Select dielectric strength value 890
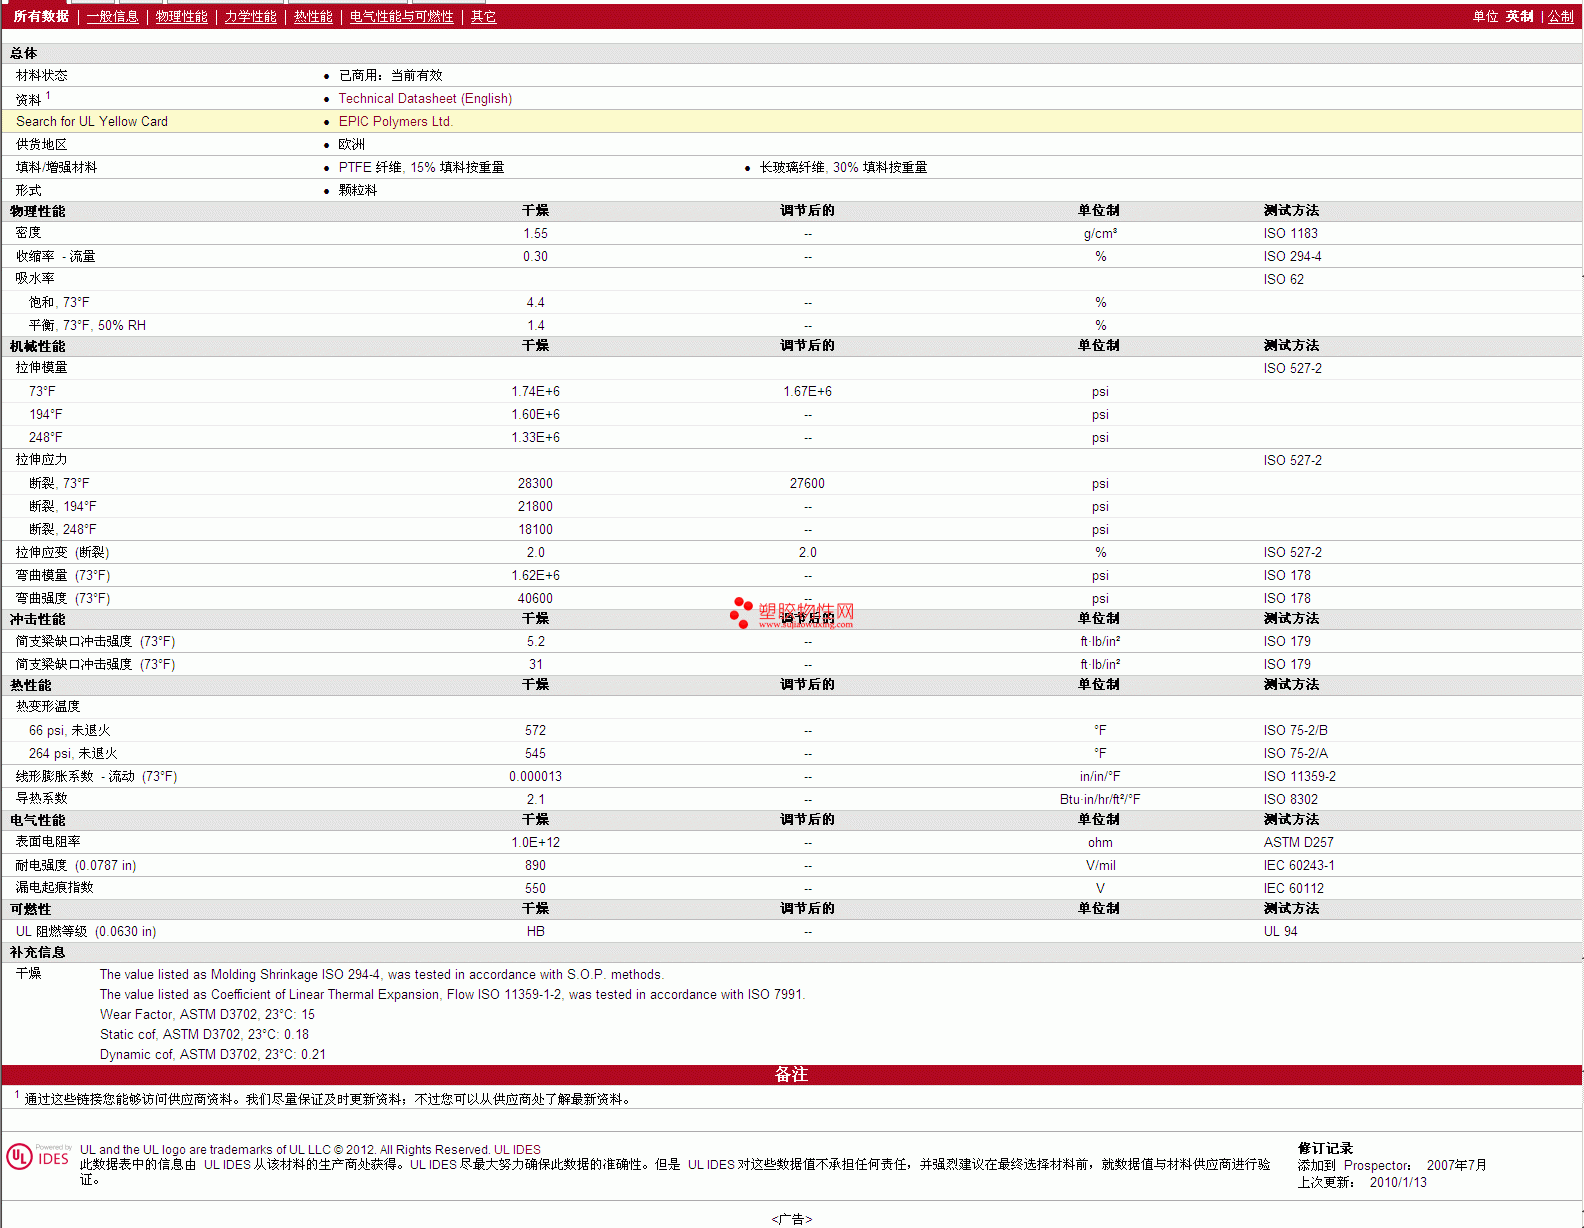 (x=535, y=865)
